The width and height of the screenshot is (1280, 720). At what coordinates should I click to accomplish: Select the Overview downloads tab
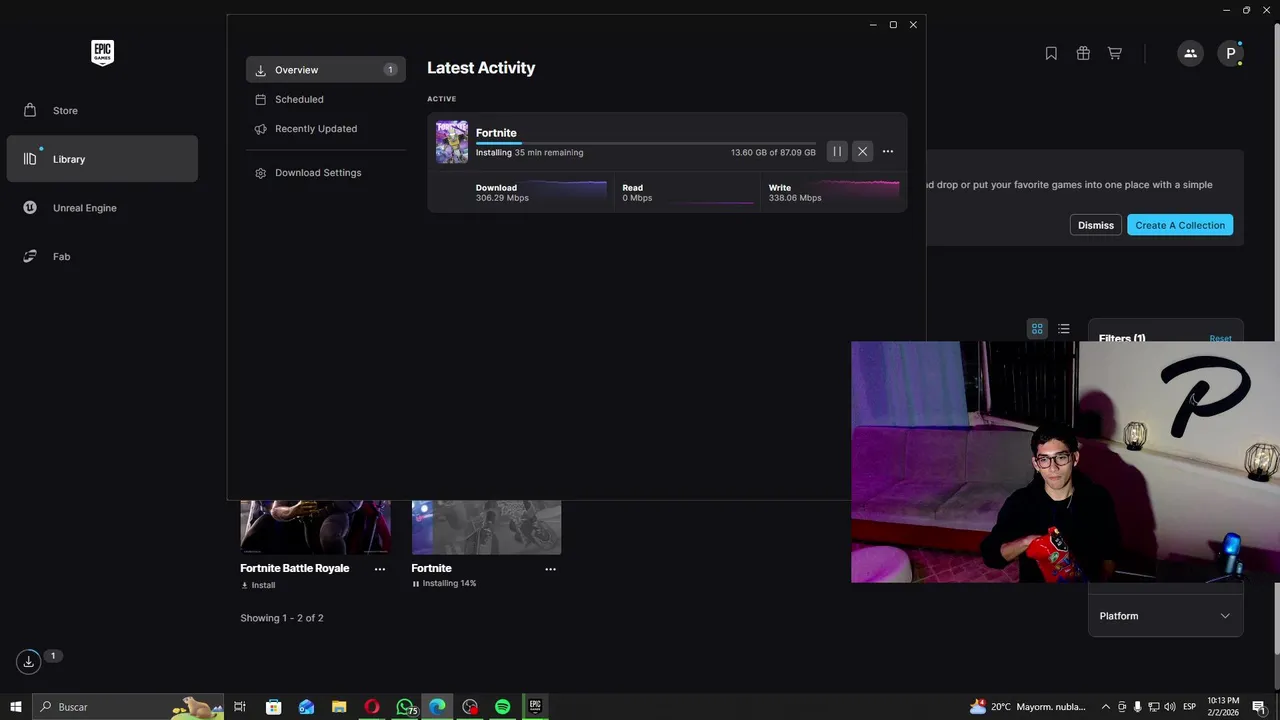point(326,70)
